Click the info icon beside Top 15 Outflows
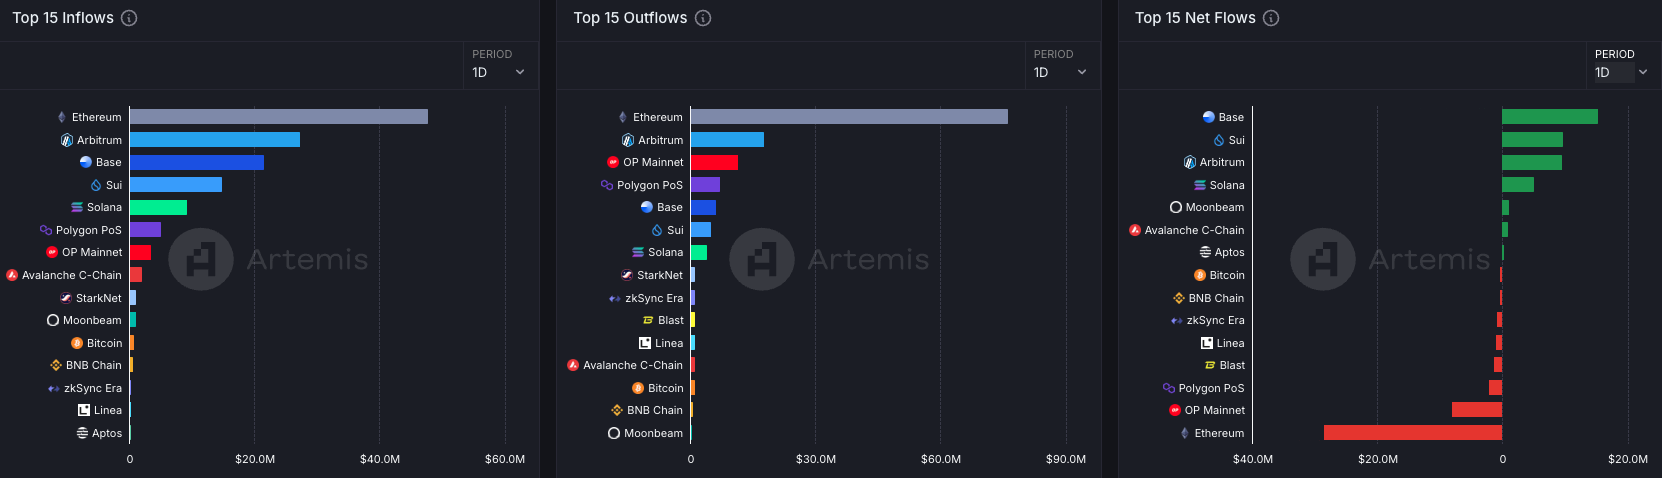Screen dimensions: 1662x478 coord(703,18)
